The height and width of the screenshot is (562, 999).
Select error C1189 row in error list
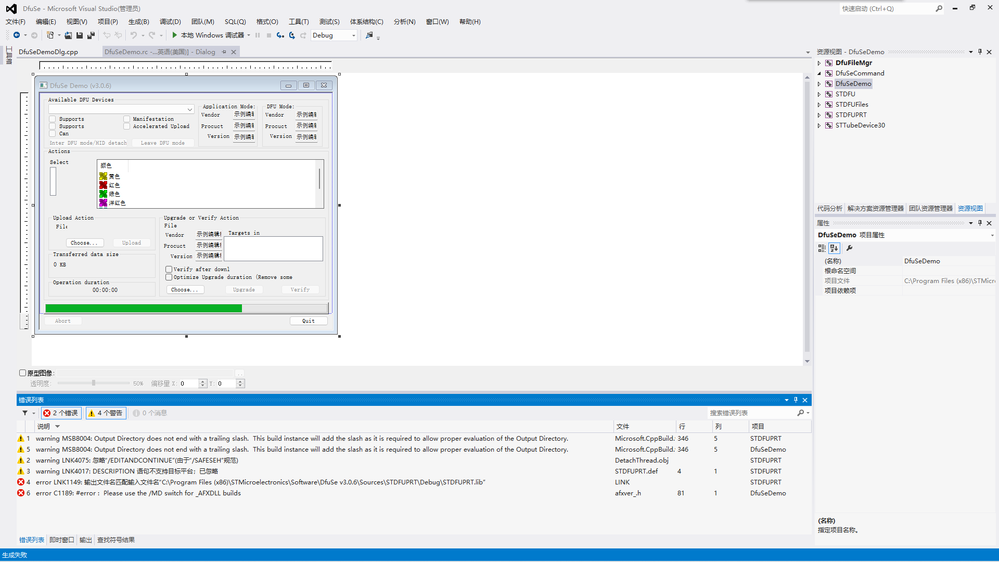[x=413, y=493]
